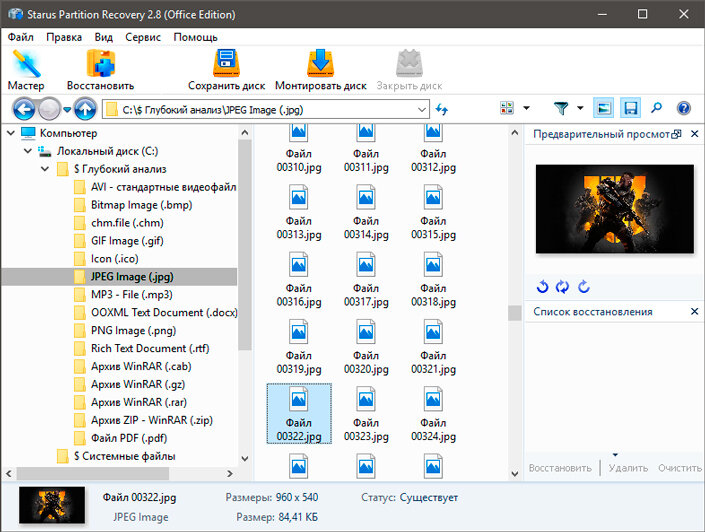Open navigation history dropdown arrow
The image size is (705, 532).
[67, 109]
